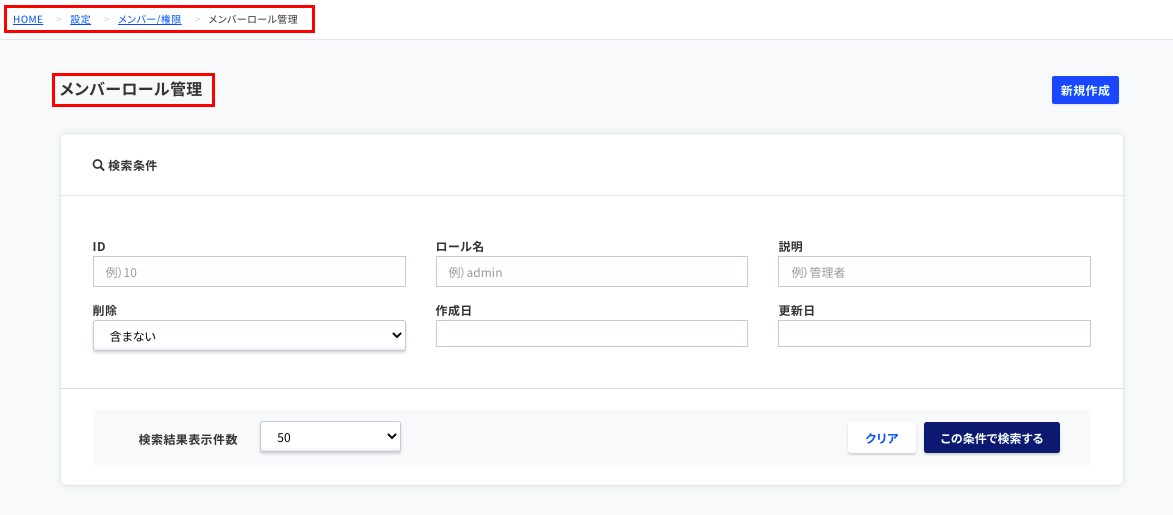Focus the ID input field

(x=249, y=272)
